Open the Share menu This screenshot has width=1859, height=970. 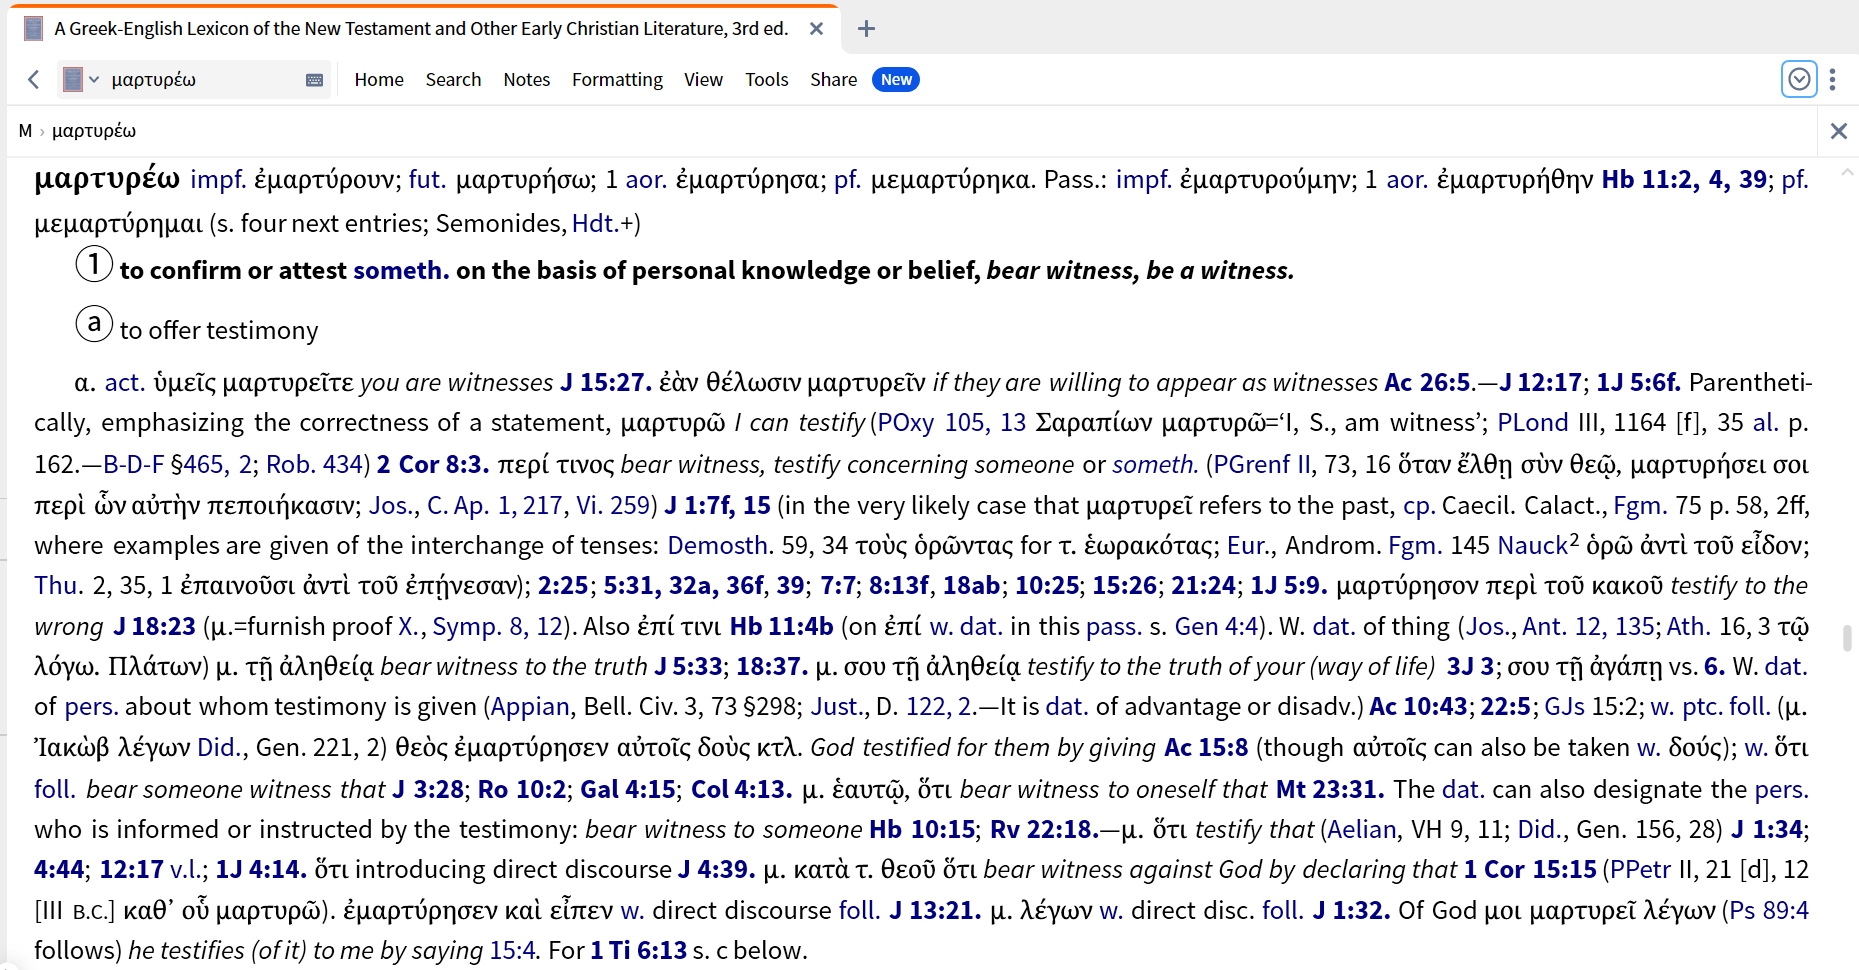tap(833, 79)
